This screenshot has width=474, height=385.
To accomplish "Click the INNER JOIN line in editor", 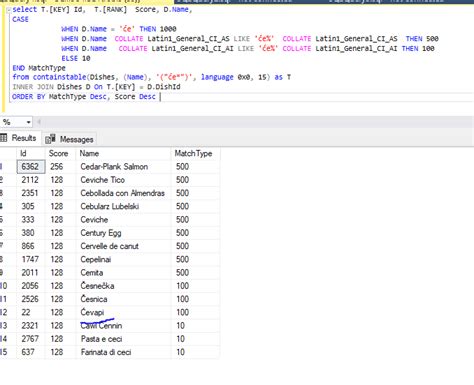I will pyautogui.click(x=96, y=87).
